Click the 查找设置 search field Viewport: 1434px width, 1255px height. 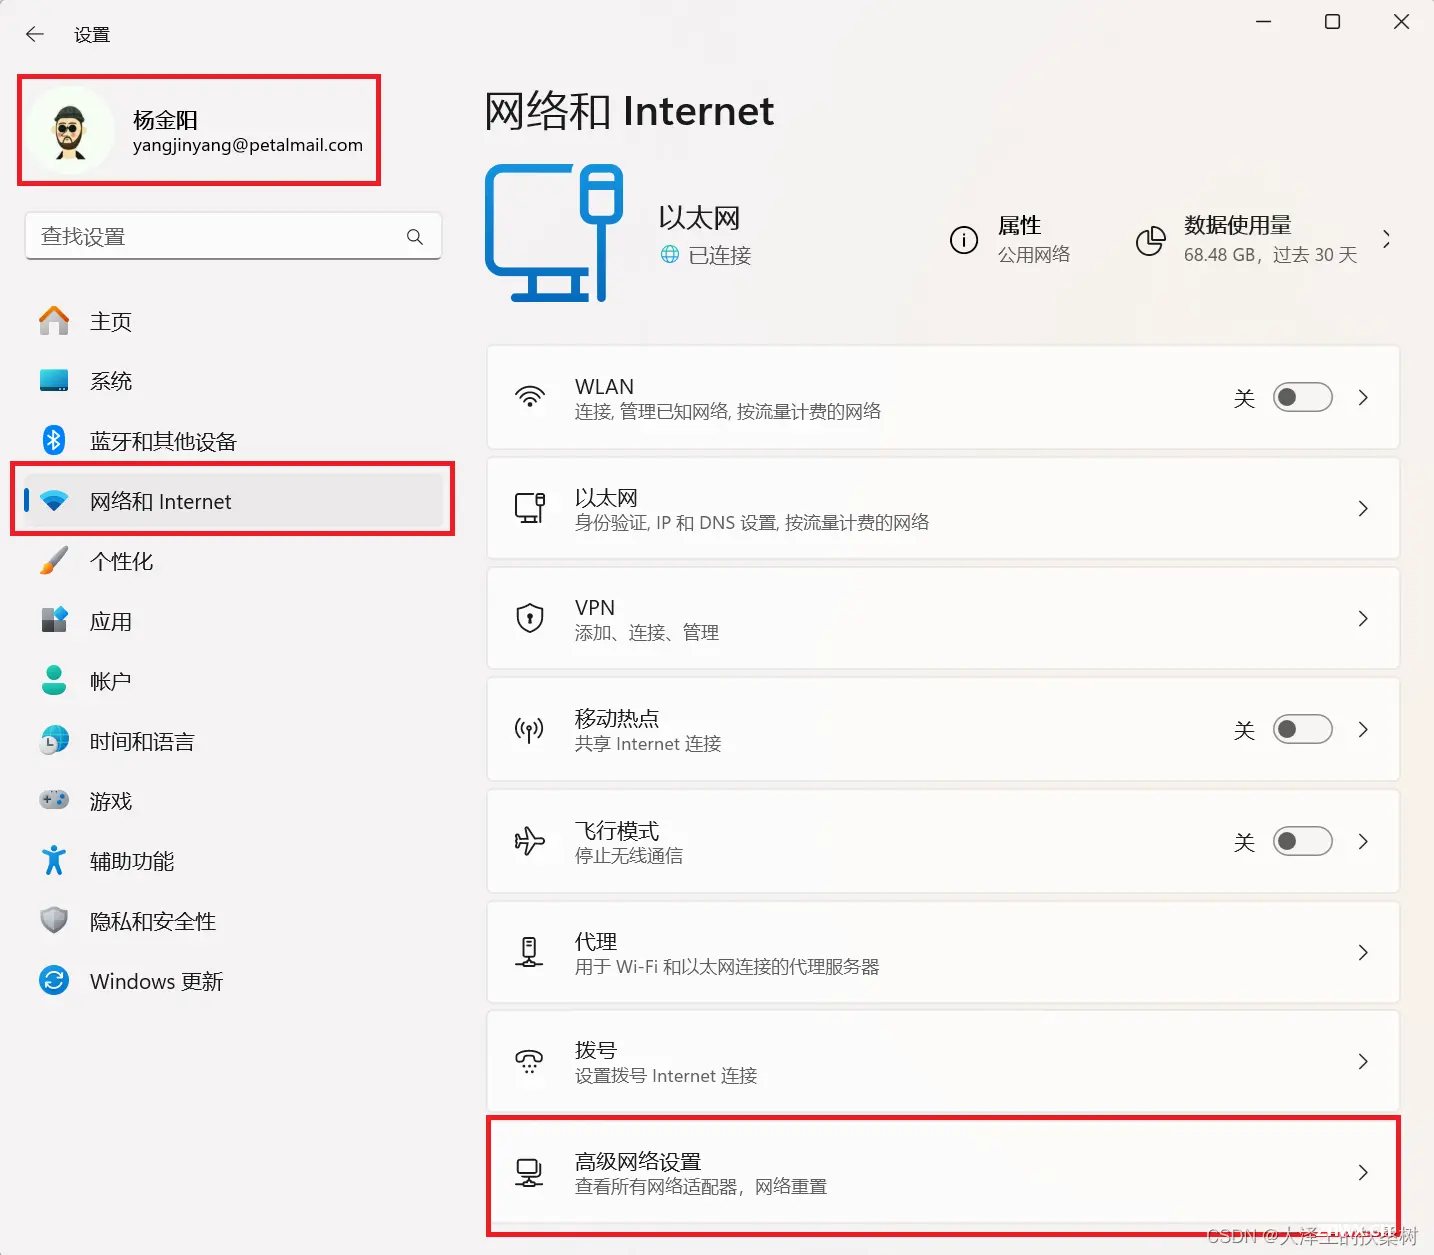(233, 237)
